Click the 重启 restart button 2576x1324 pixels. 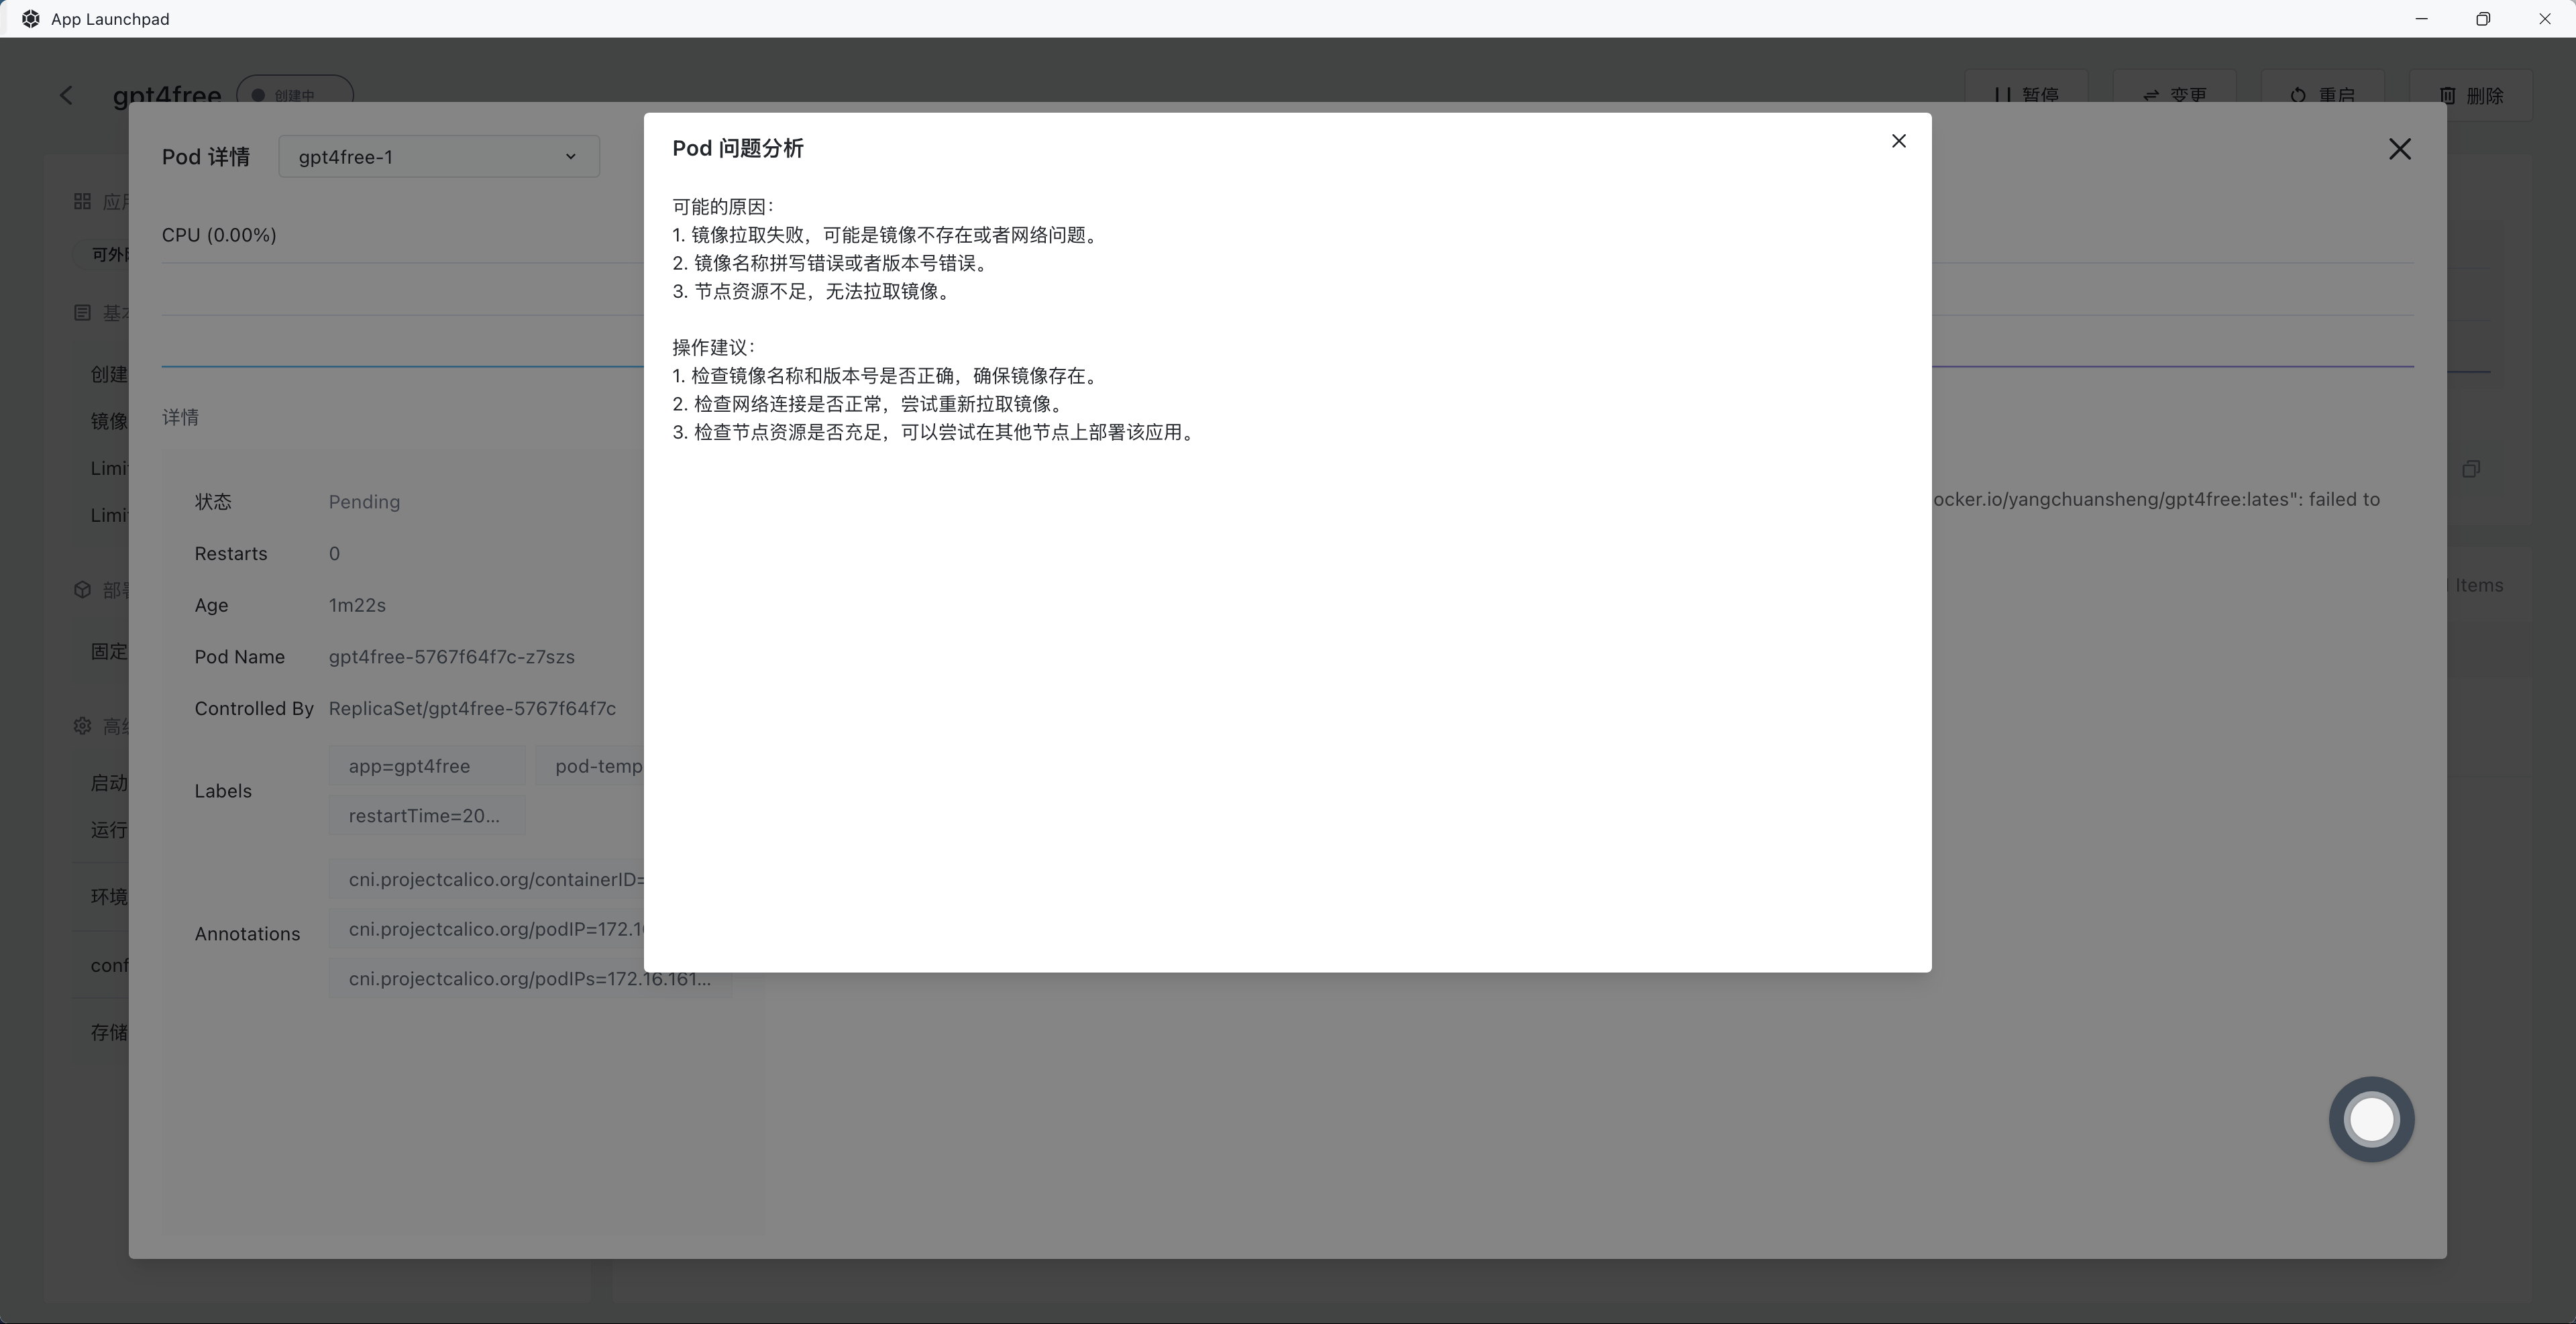point(2322,94)
